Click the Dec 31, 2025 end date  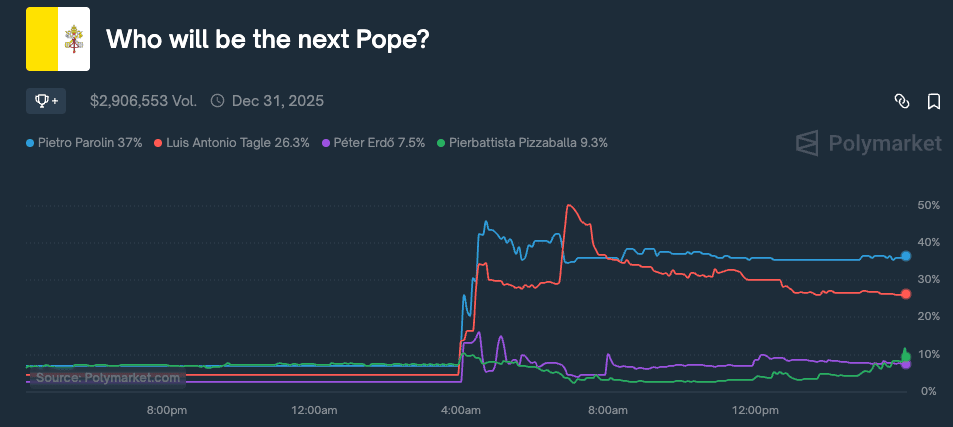(277, 101)
